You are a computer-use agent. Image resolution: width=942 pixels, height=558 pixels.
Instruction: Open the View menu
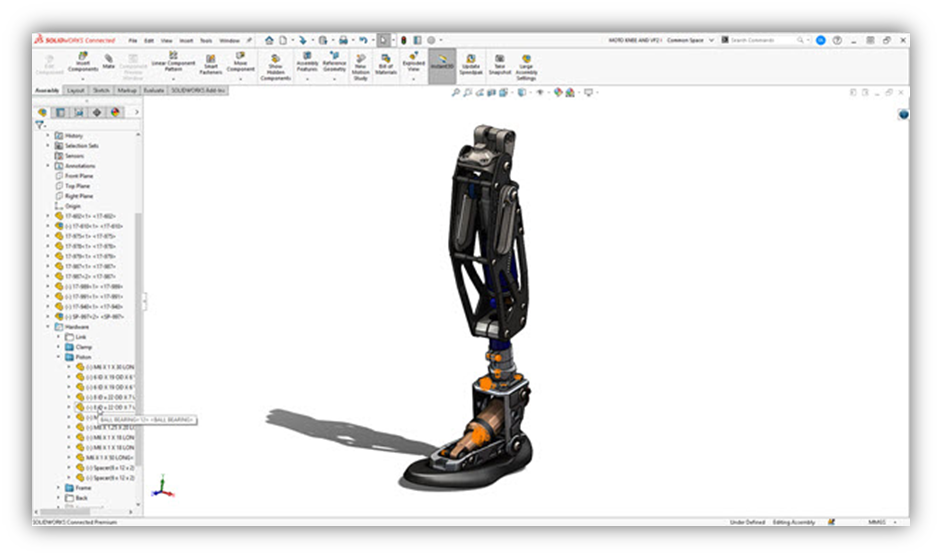pos(166,41)
